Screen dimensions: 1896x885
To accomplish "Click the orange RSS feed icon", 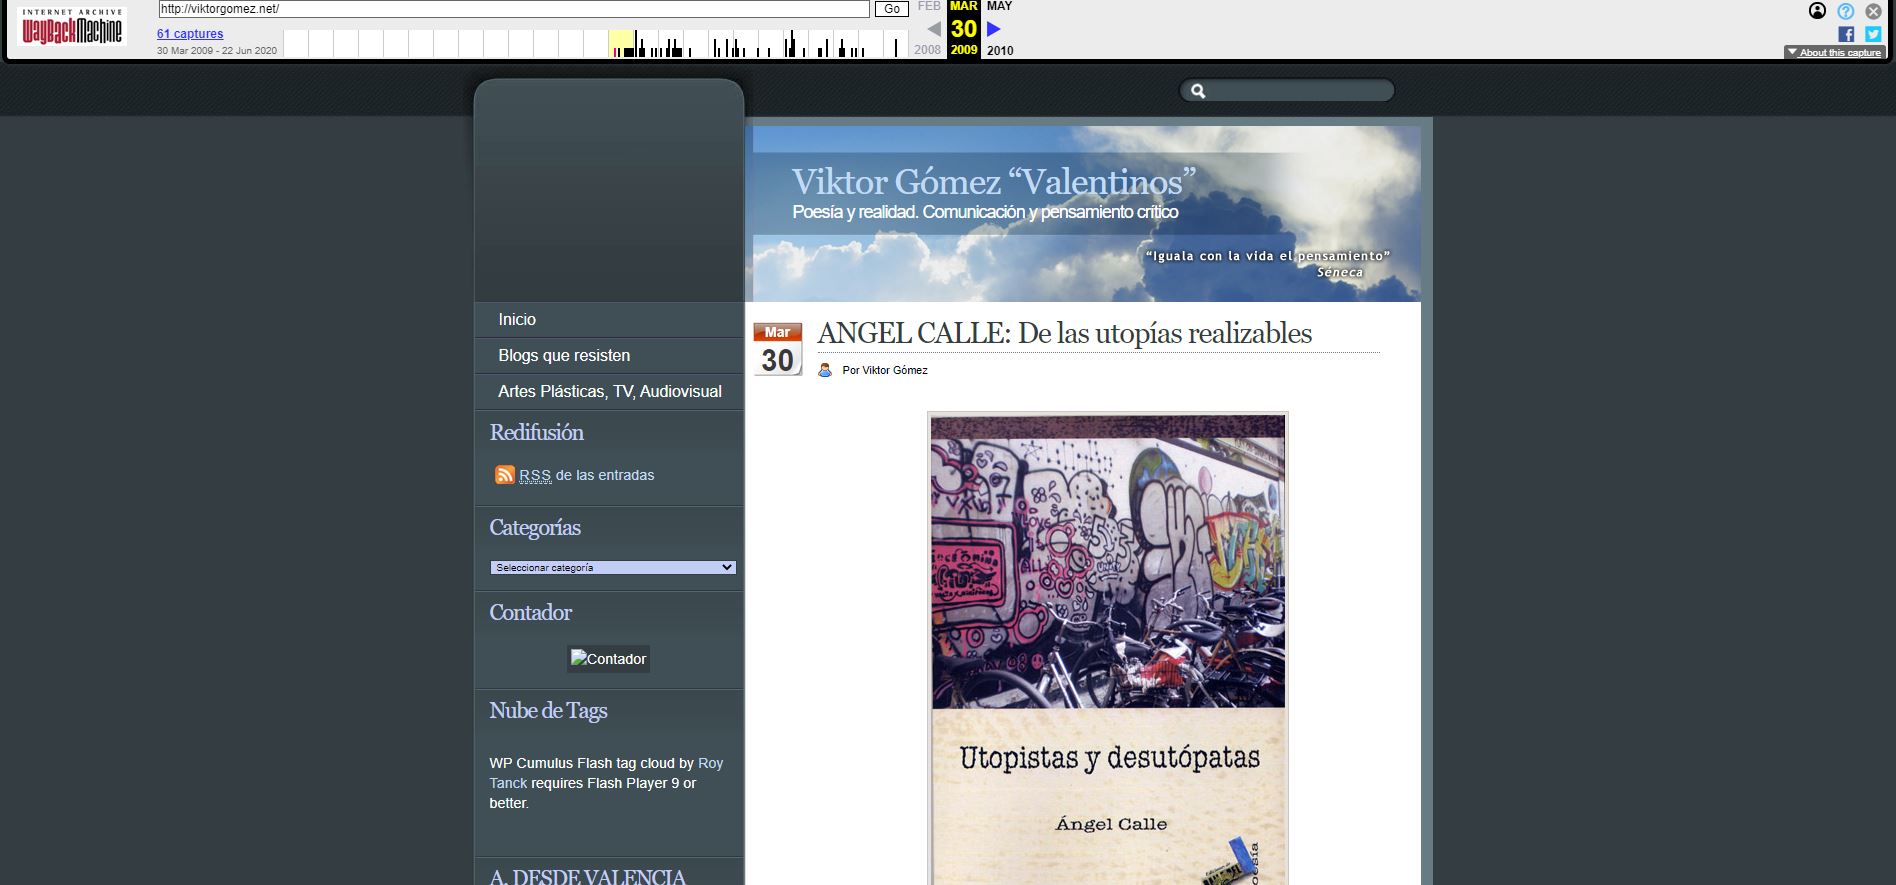I will pos(505,475).
